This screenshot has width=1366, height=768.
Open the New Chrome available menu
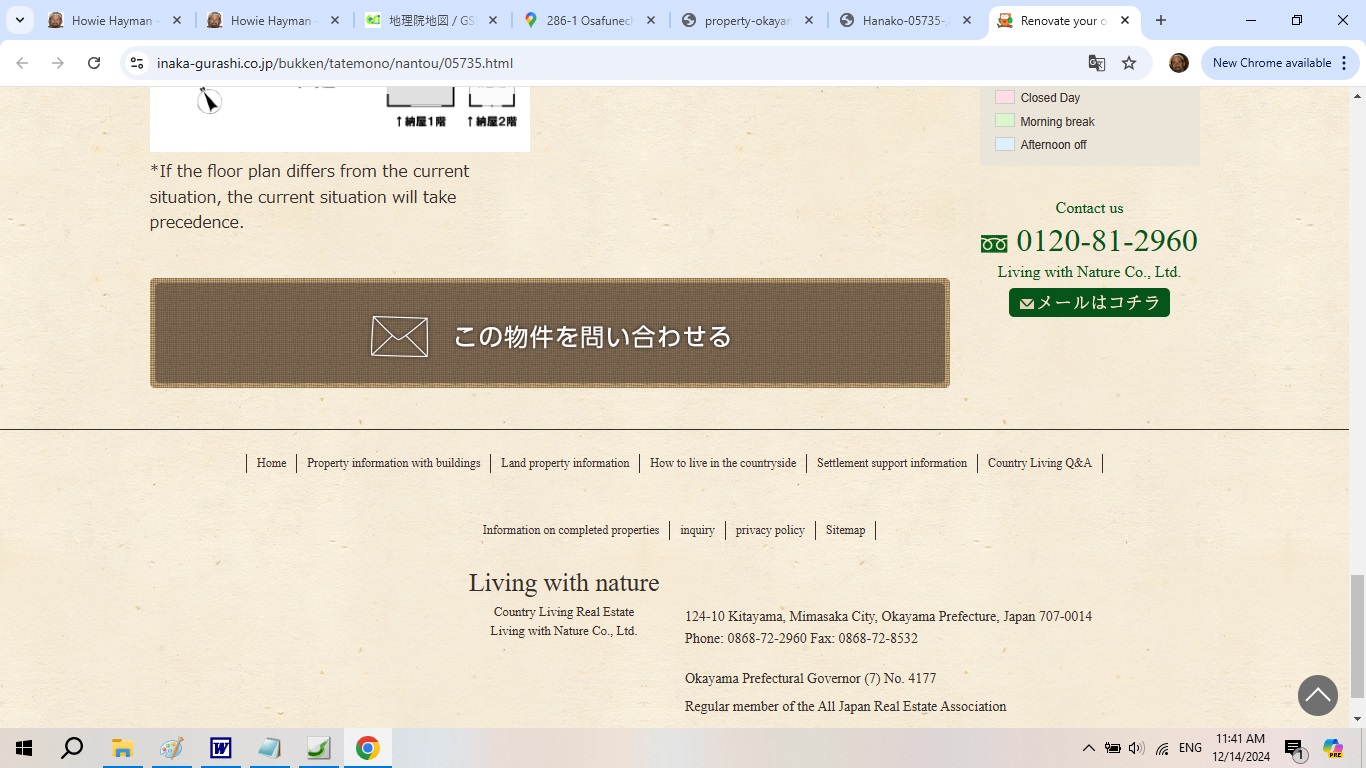[1280, 63]
